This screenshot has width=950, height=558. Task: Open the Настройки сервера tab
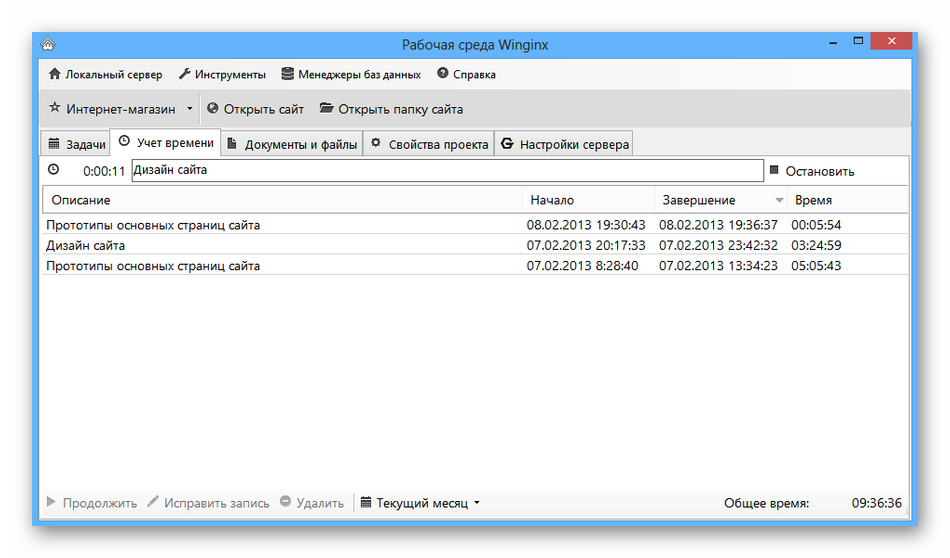(565, 144)
